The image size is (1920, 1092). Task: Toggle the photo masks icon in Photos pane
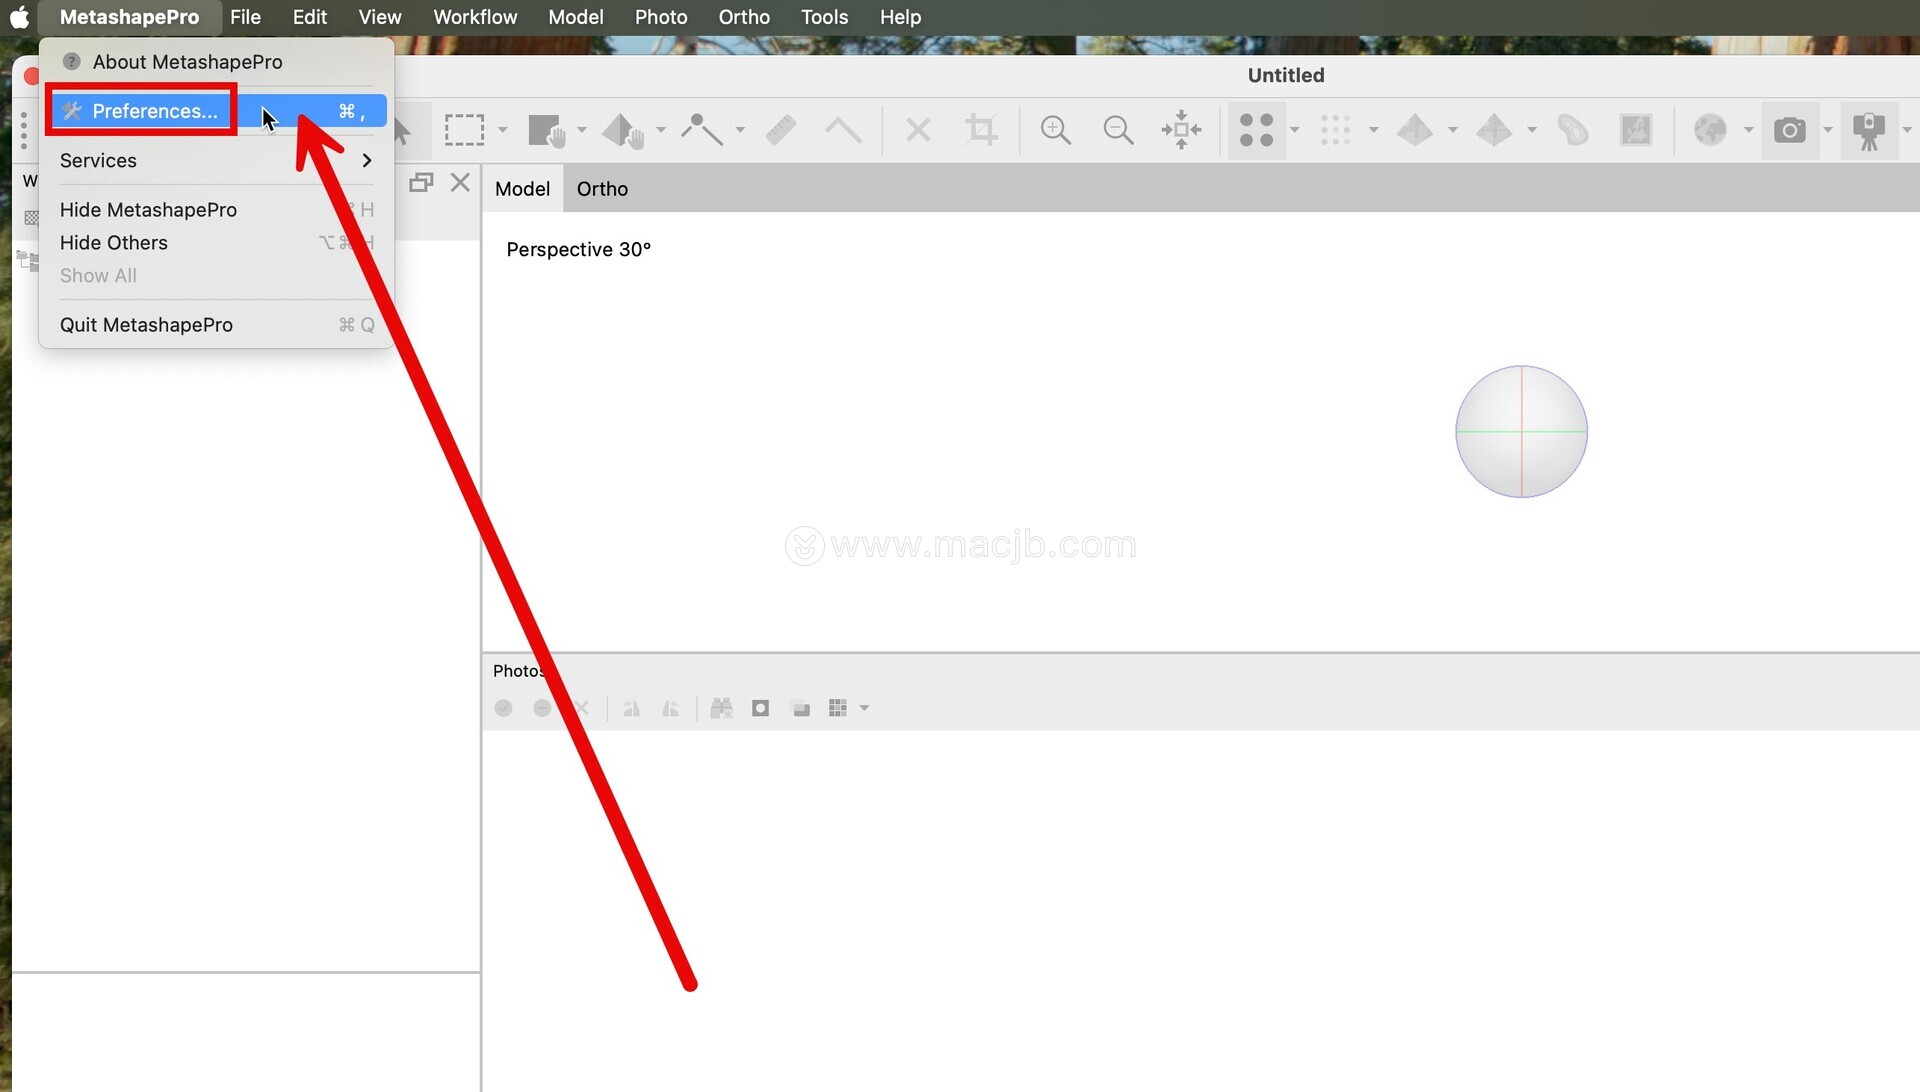tap(760, 708)
